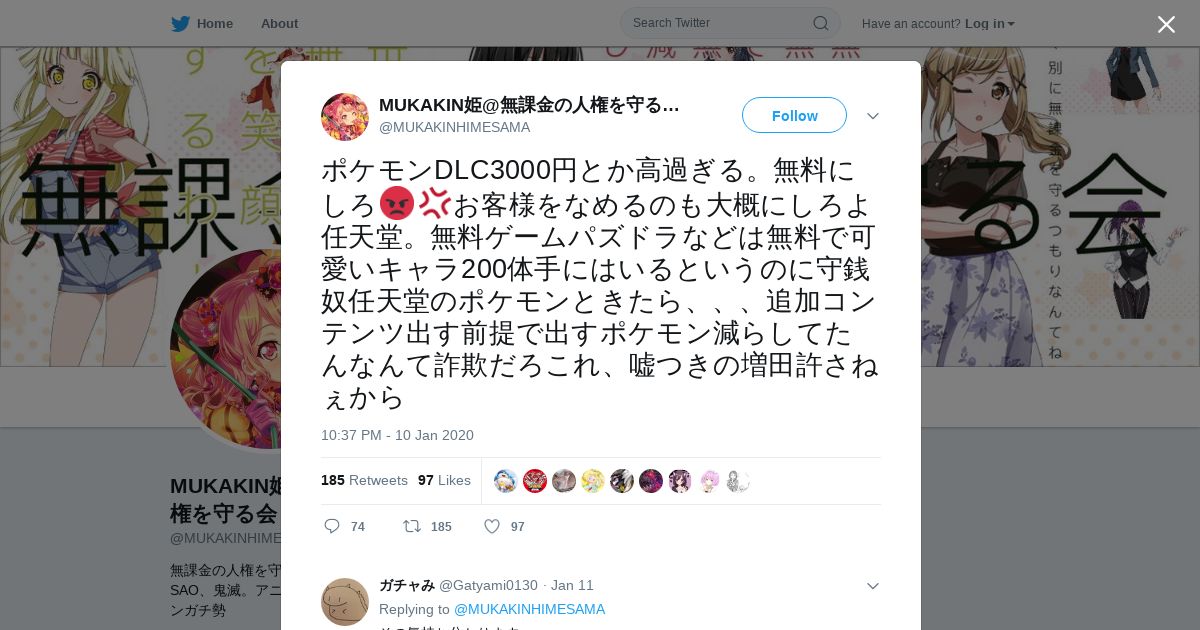
Task: View the 185 Retweets list
Action: [364, 480]
